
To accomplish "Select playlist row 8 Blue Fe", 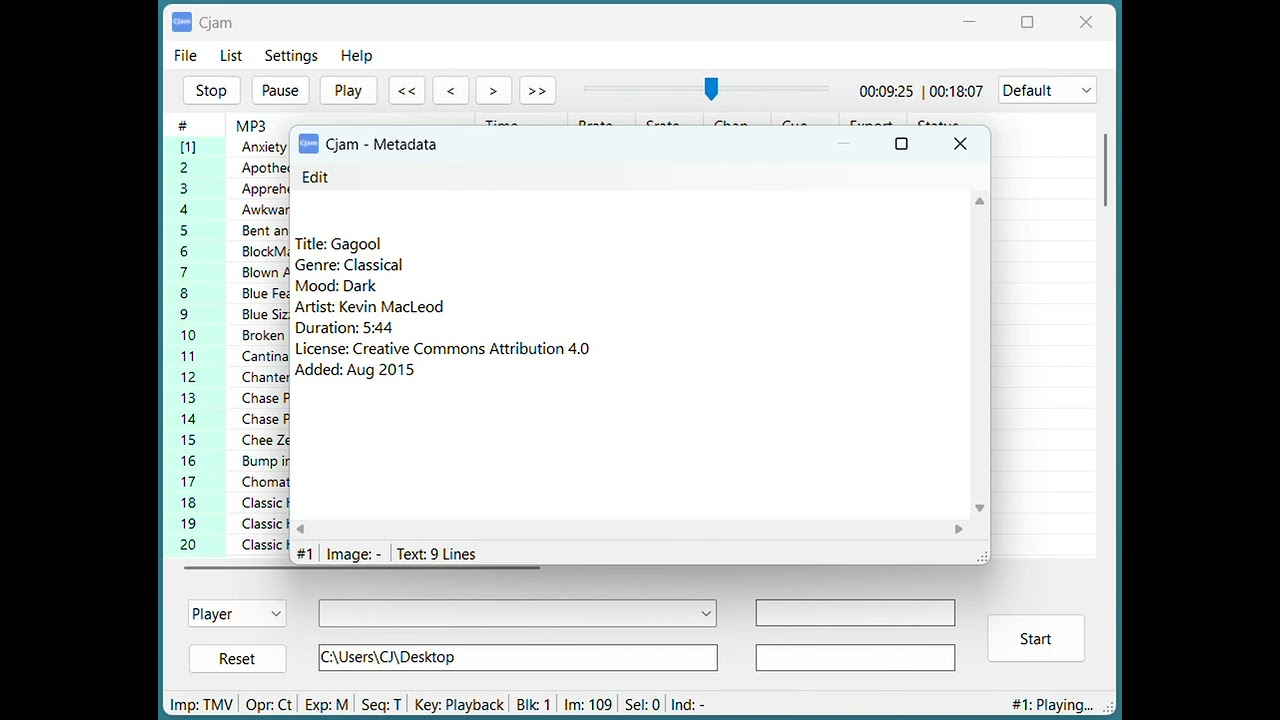I will 229,294.
